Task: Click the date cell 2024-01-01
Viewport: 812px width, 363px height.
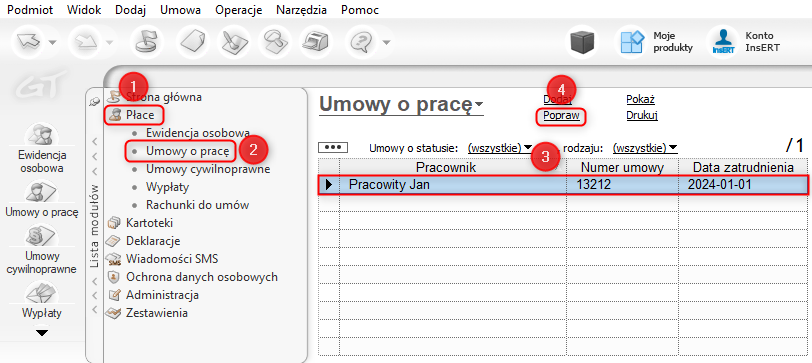Action: click(743, 185)
